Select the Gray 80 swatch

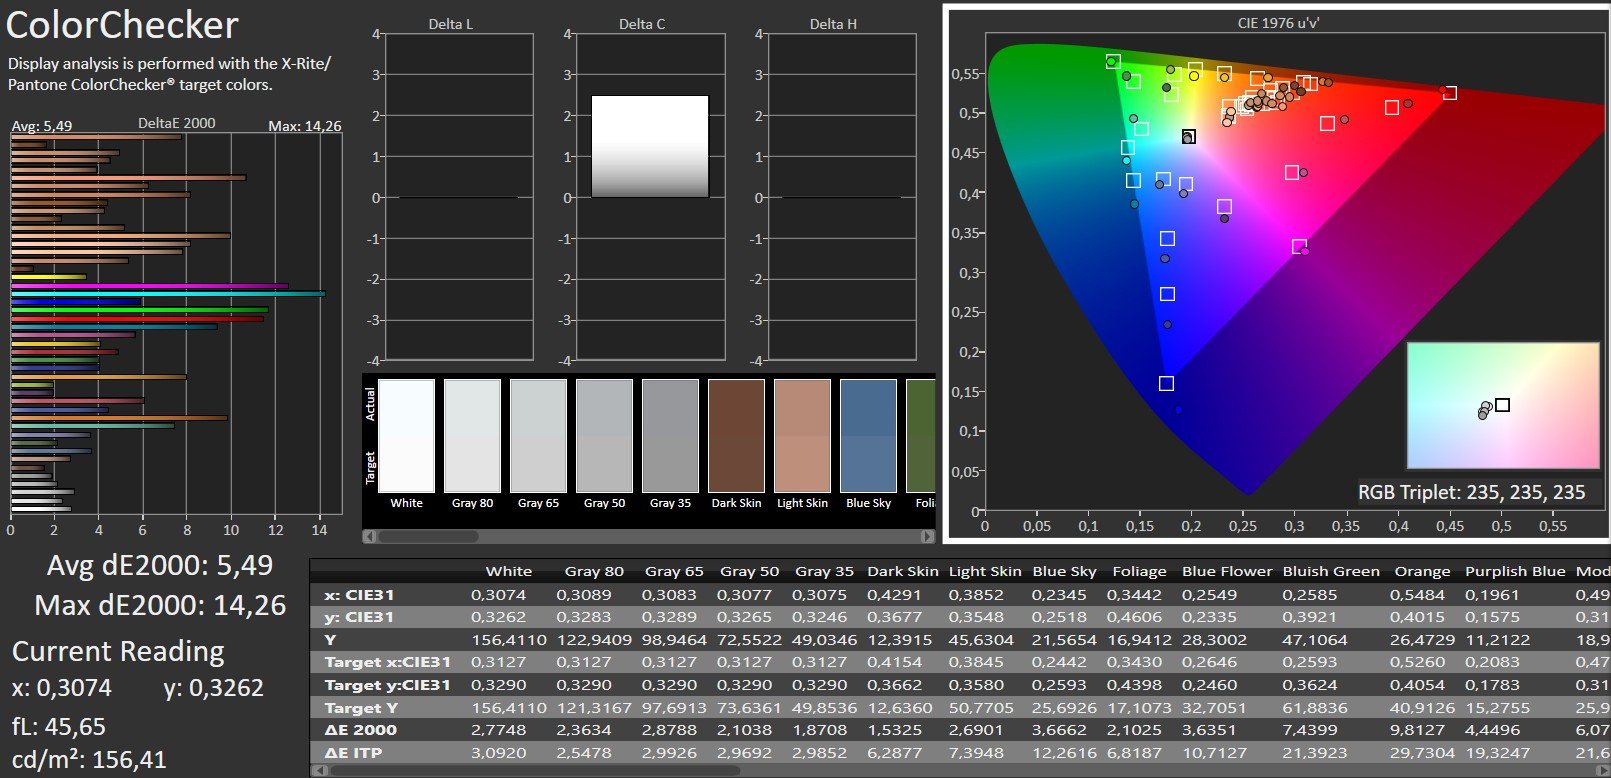(472, 436)
